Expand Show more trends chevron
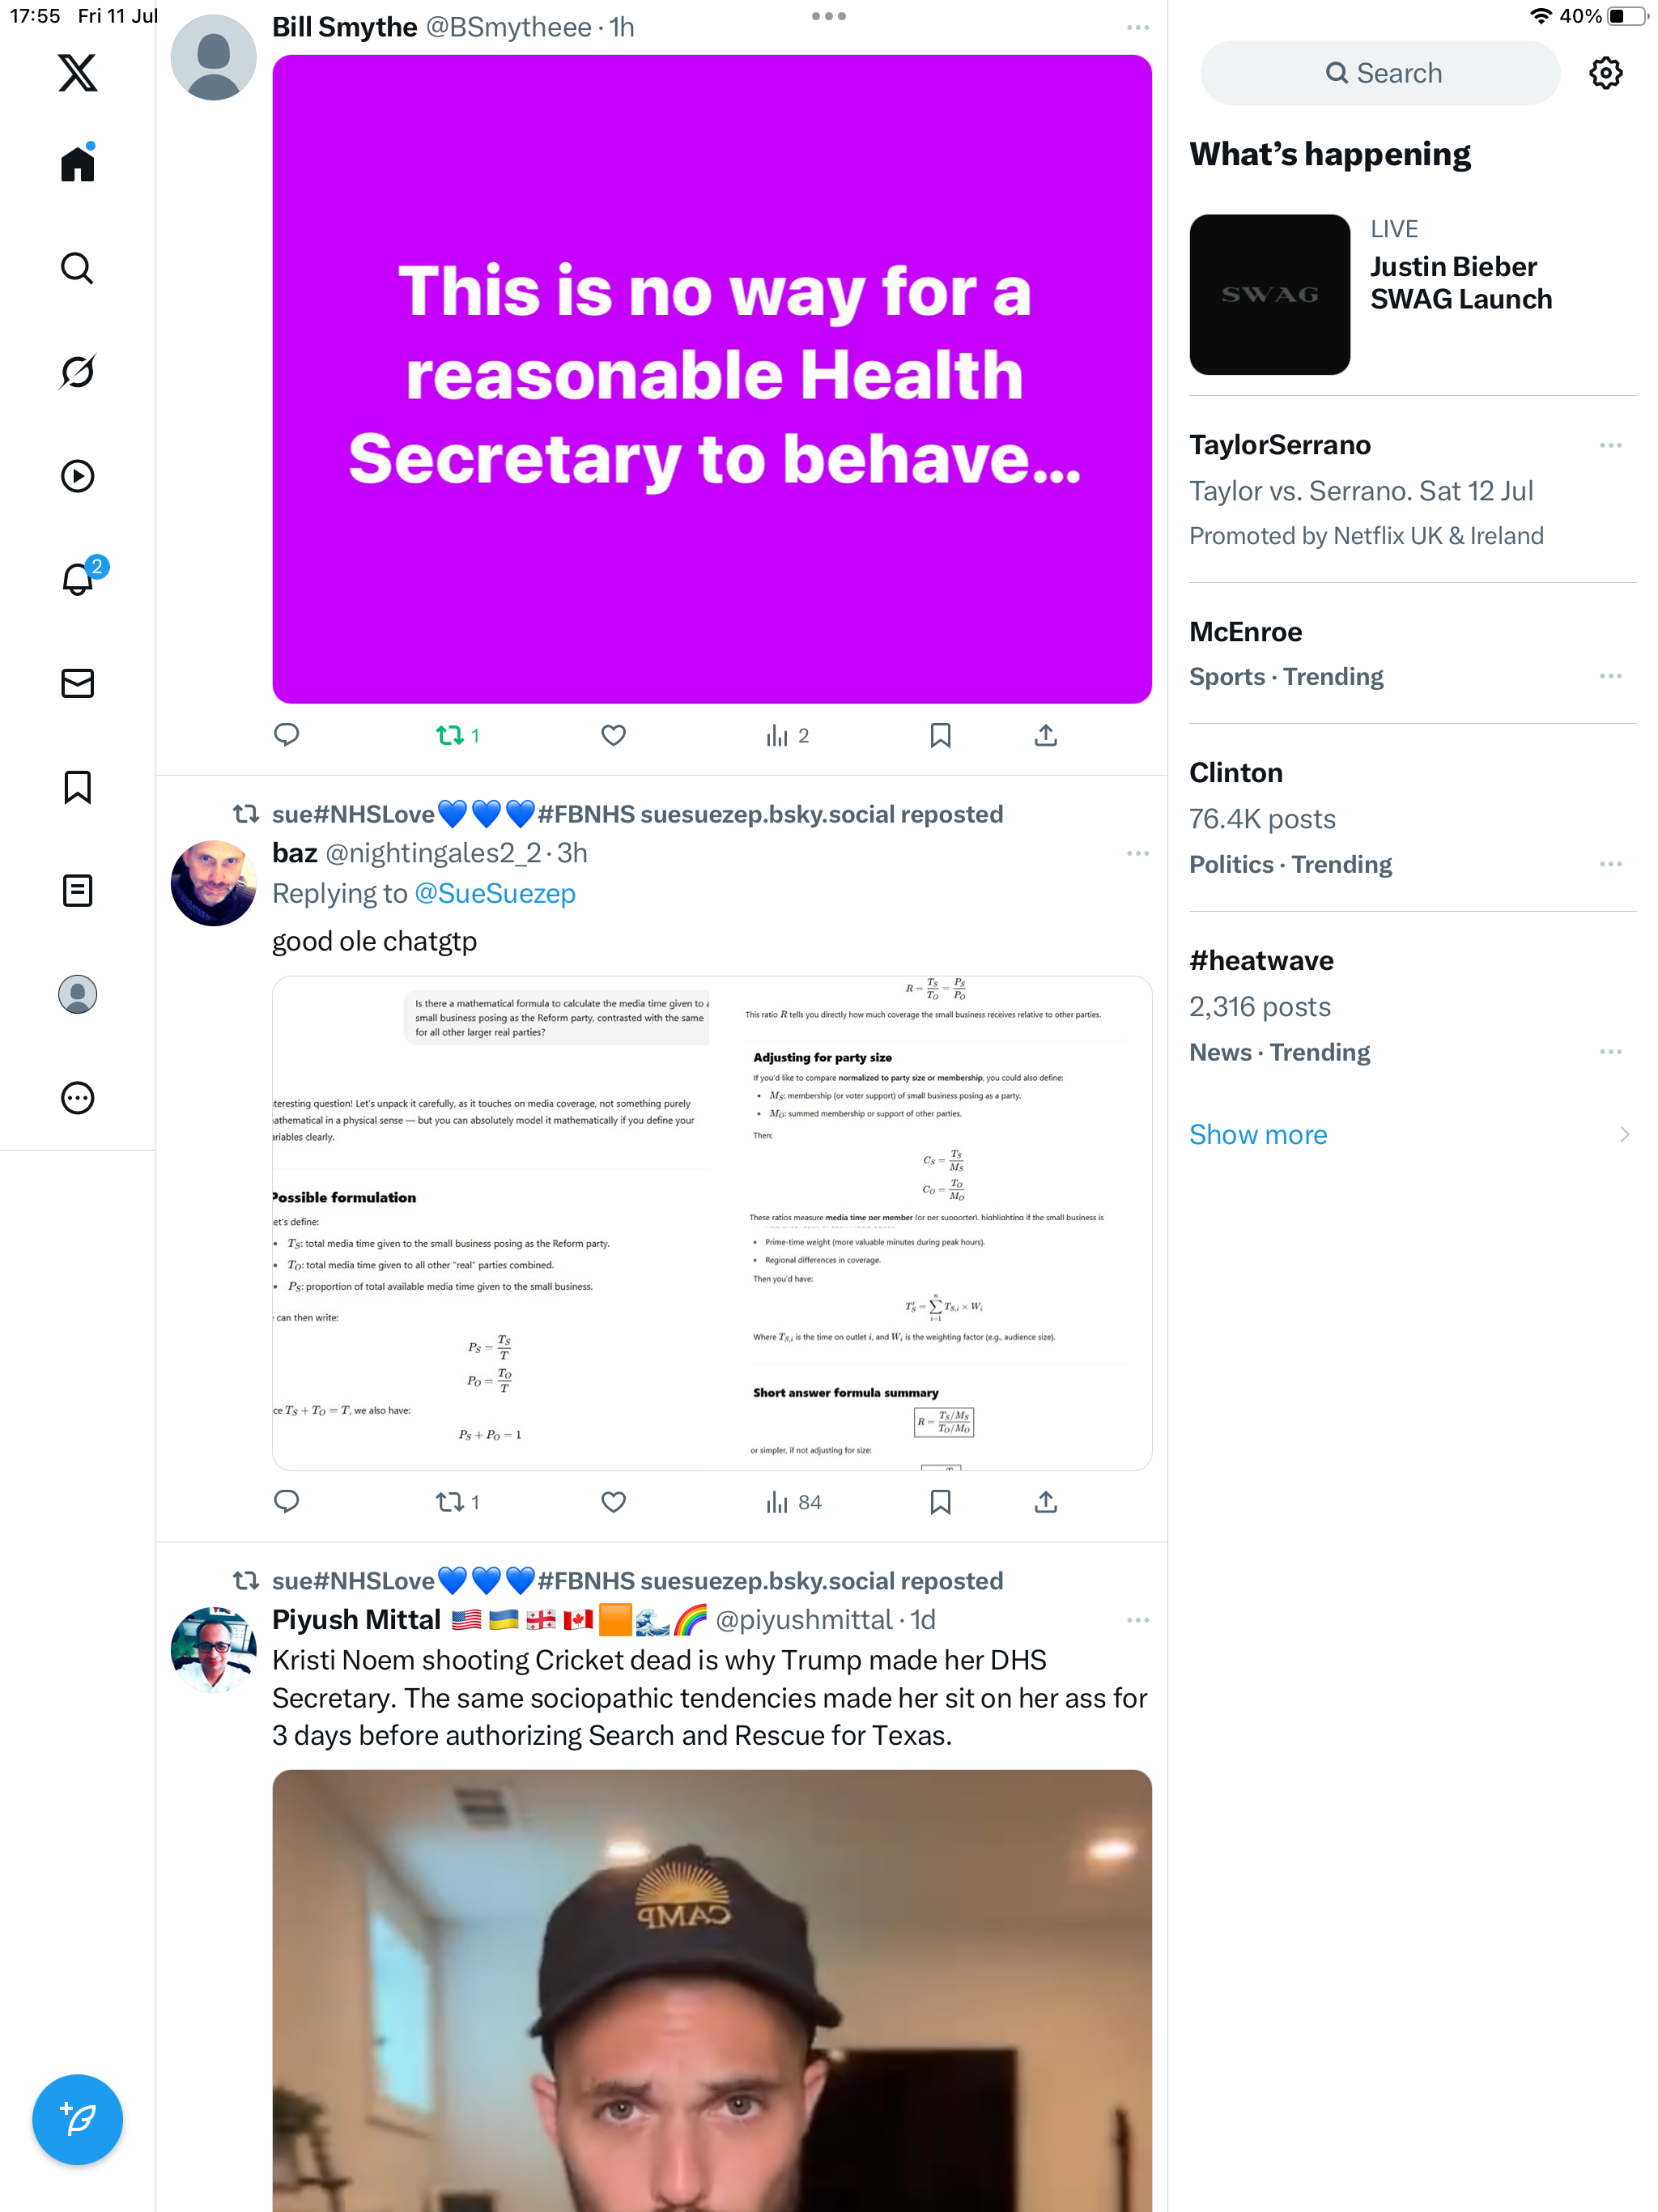The height and width of the screenshot is (2212, 1658). 1624,1134
